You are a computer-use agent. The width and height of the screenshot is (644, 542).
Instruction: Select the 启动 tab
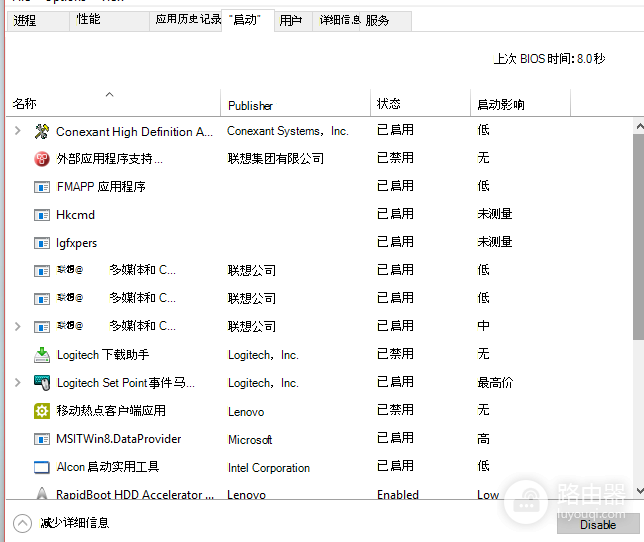click(248, 21)
